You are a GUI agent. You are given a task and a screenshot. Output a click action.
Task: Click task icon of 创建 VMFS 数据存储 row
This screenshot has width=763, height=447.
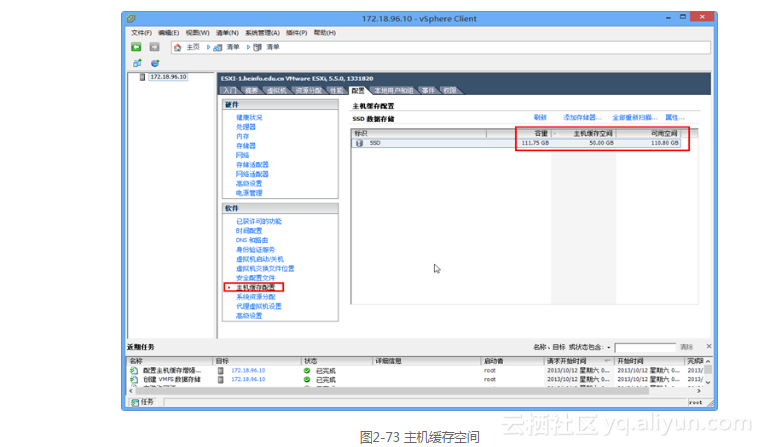click(x=133, y=379)
